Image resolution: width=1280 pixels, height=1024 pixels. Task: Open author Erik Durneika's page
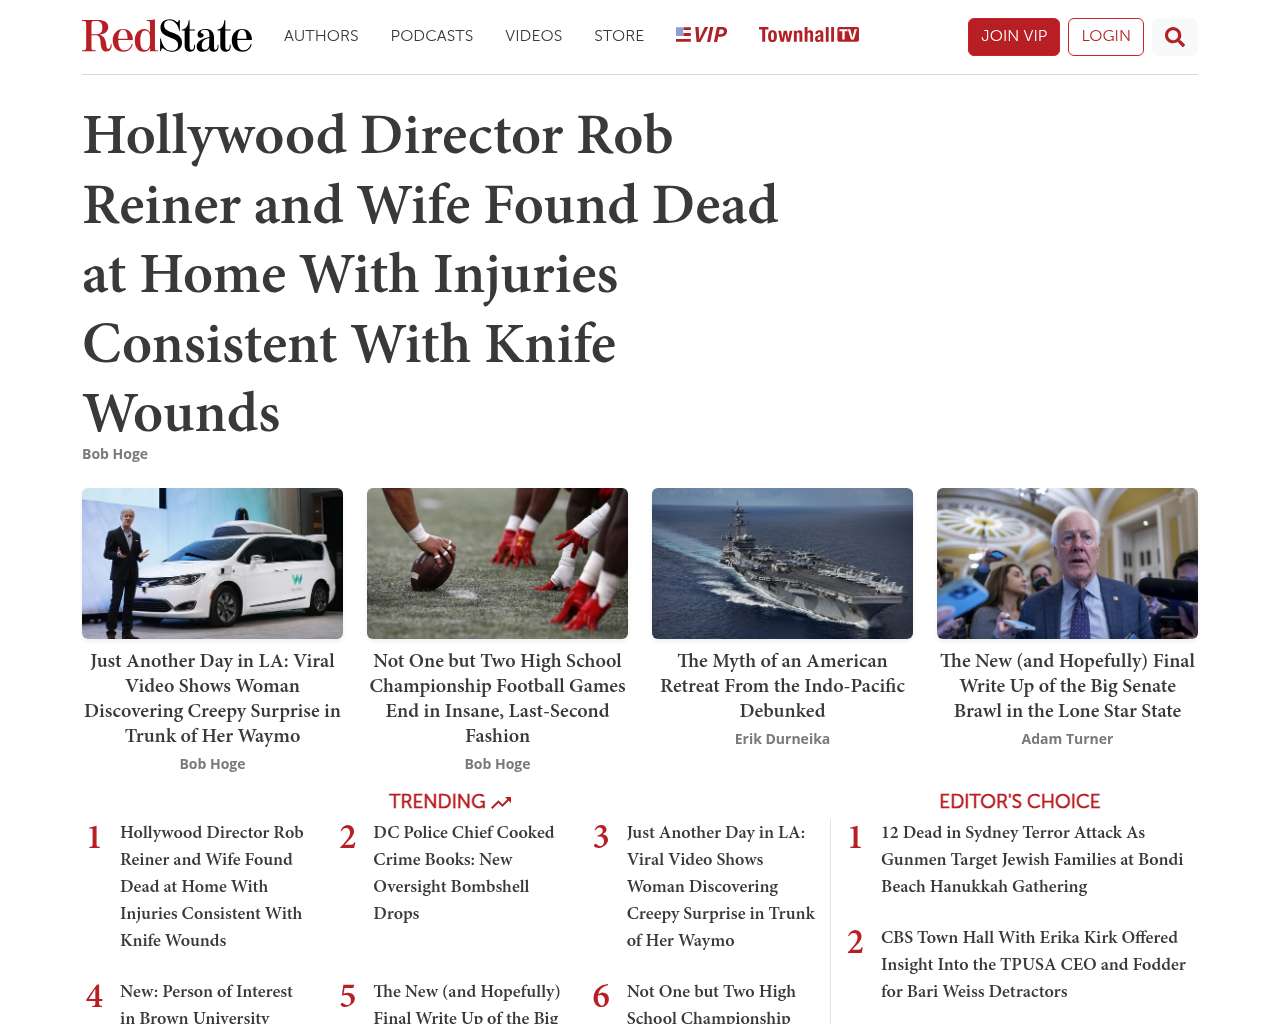coord(782,739)
